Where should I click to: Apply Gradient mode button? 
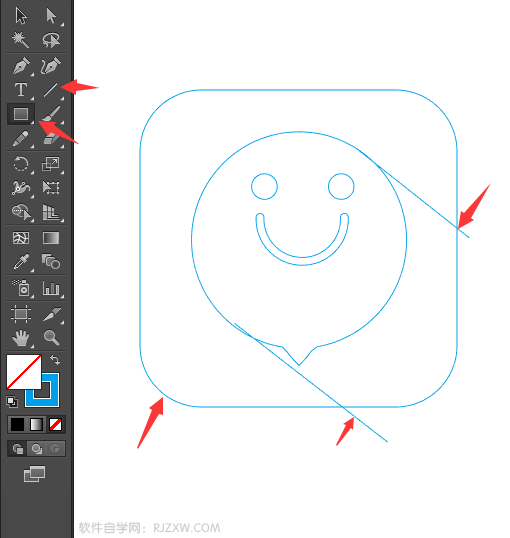pos(36,424)
